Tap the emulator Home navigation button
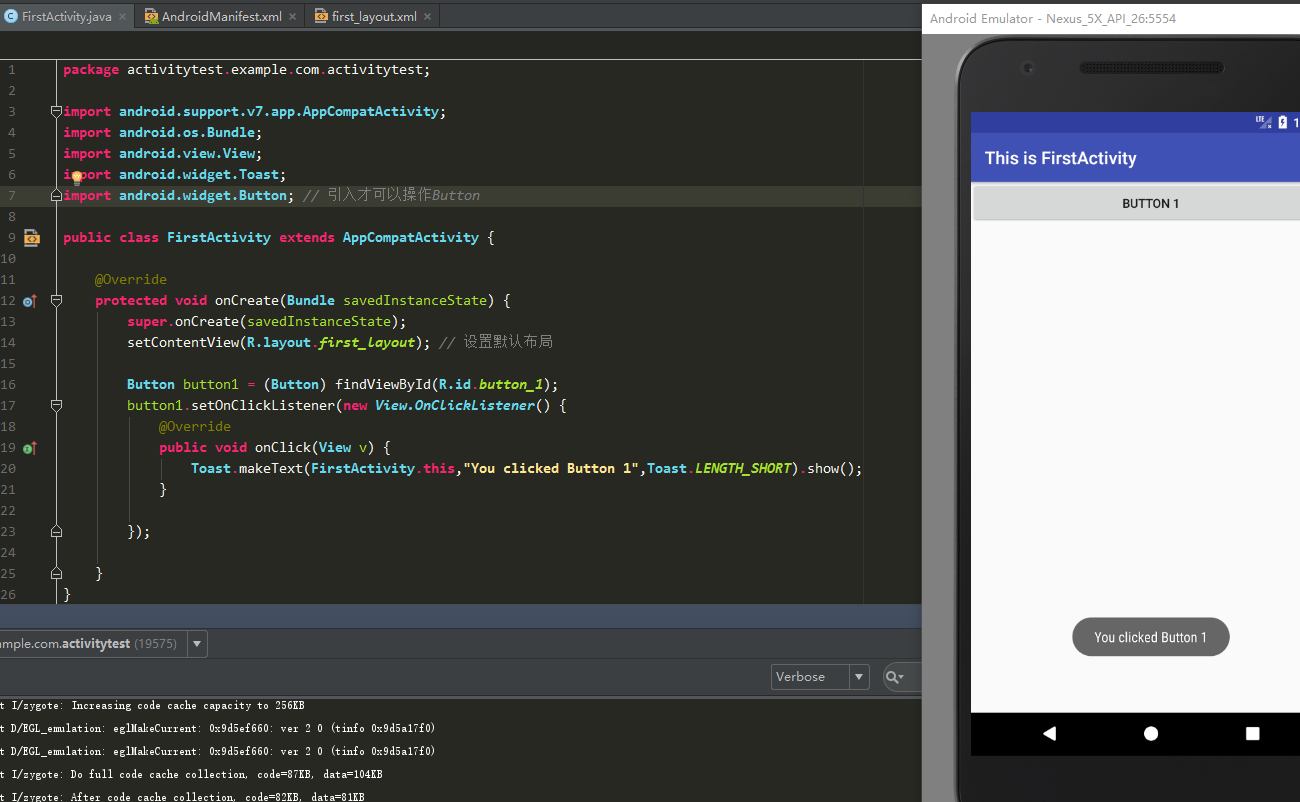Image resolution: width=1300 pixels, height=802 pixels. coord(1151,733)
